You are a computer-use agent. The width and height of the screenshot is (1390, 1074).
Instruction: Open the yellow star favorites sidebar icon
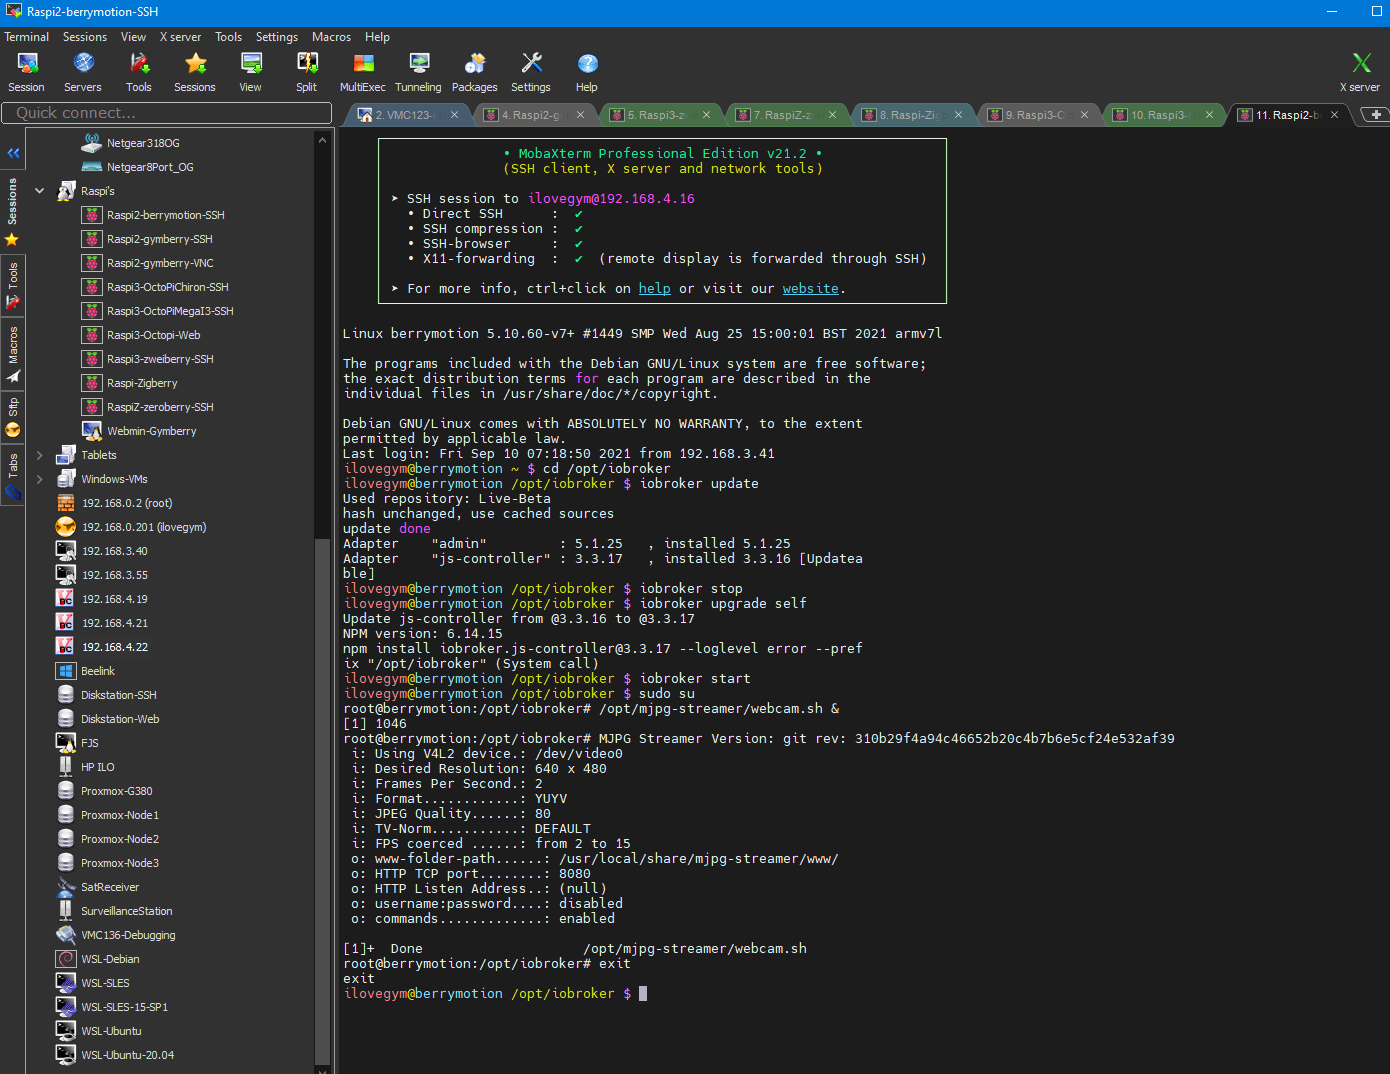pos(12,240)
